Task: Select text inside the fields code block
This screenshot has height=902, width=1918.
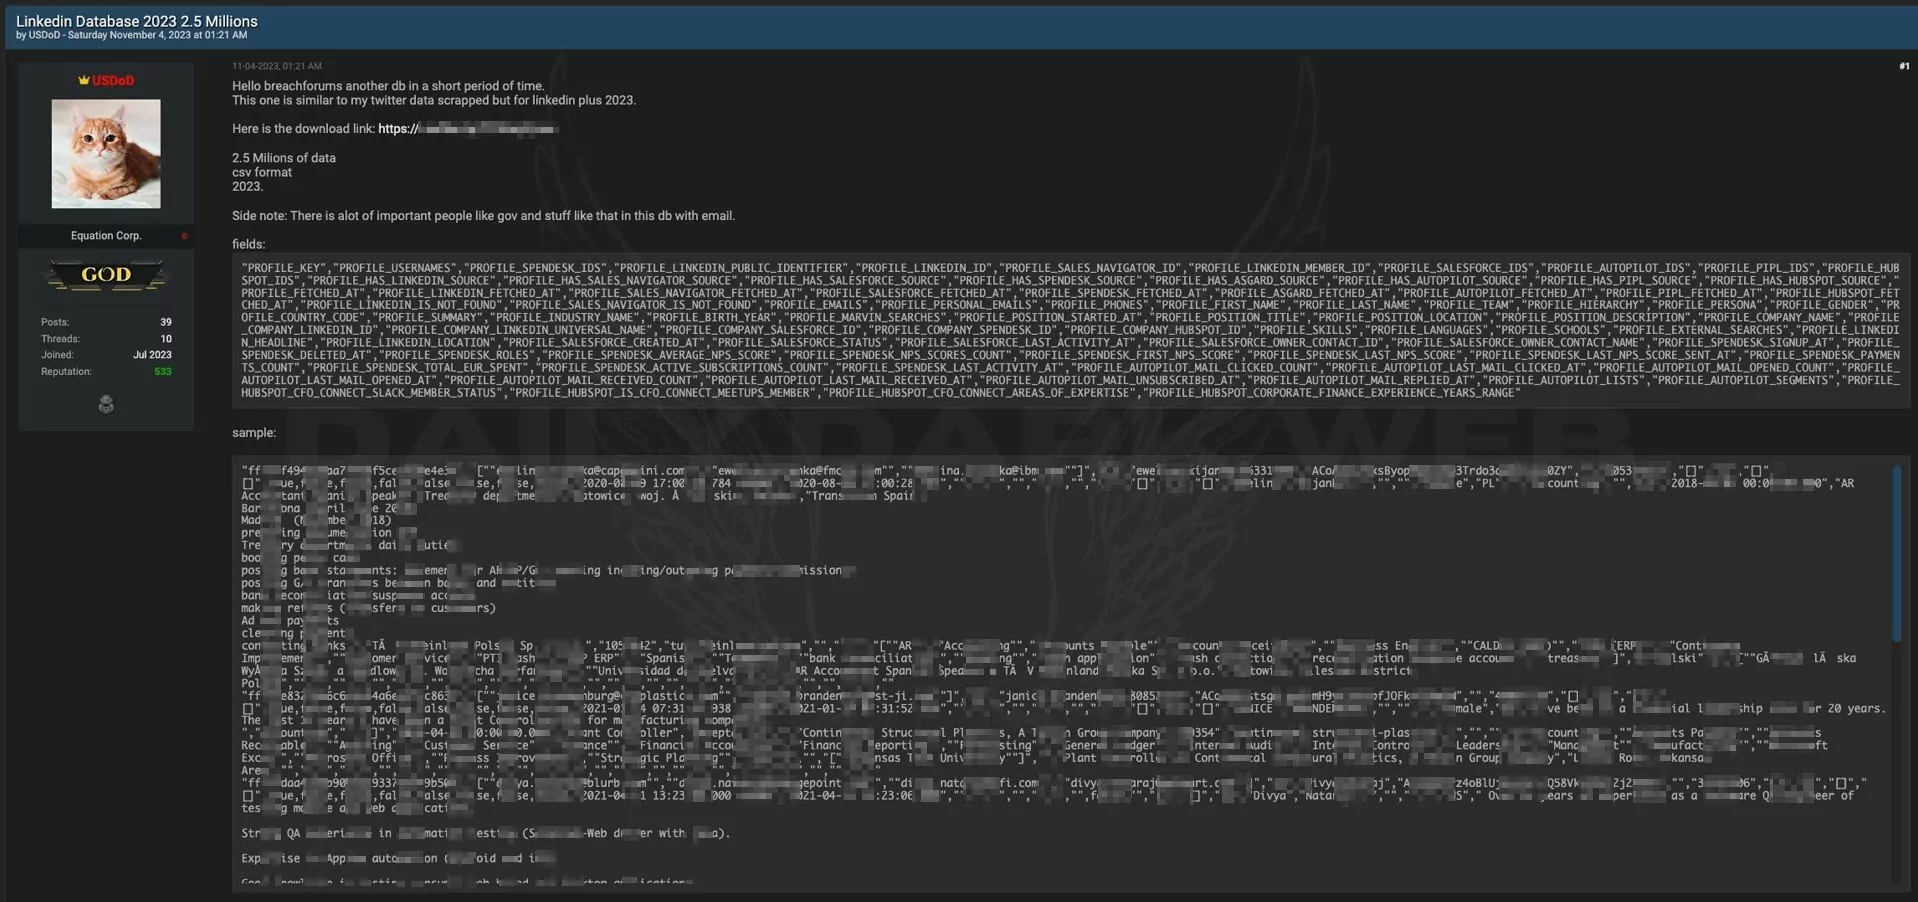Action: point(1000,330)
